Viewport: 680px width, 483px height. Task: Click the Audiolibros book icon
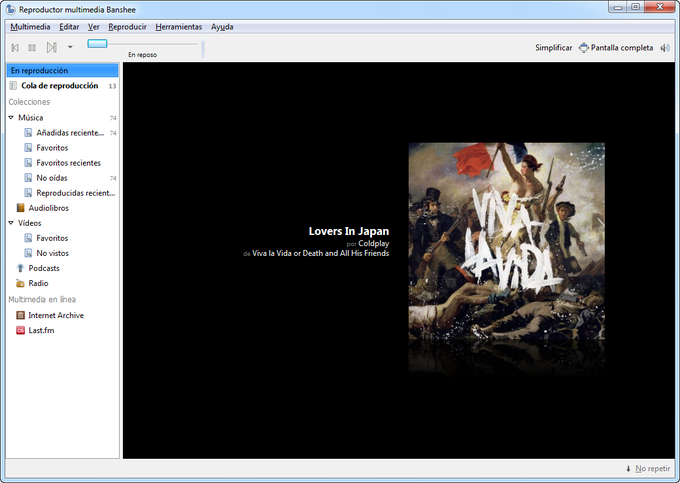20,208
